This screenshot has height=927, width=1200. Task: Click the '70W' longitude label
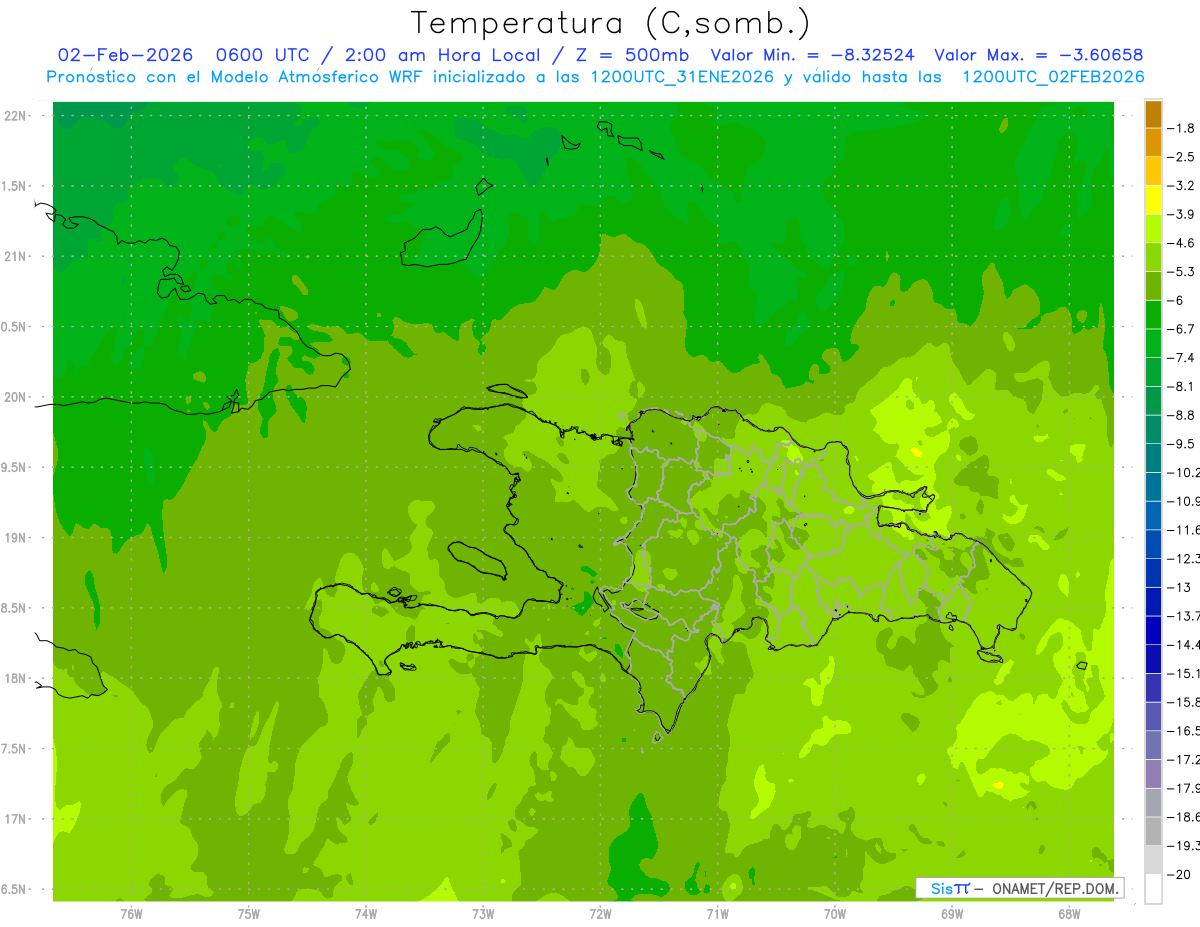834,914
